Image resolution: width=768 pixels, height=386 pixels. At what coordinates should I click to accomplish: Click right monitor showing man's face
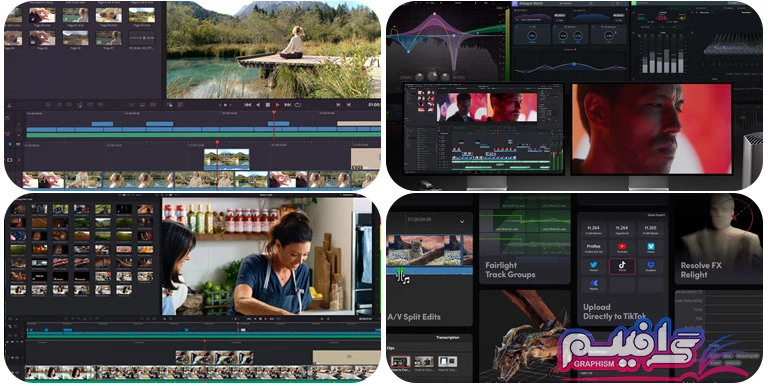[x=651, y=129]
